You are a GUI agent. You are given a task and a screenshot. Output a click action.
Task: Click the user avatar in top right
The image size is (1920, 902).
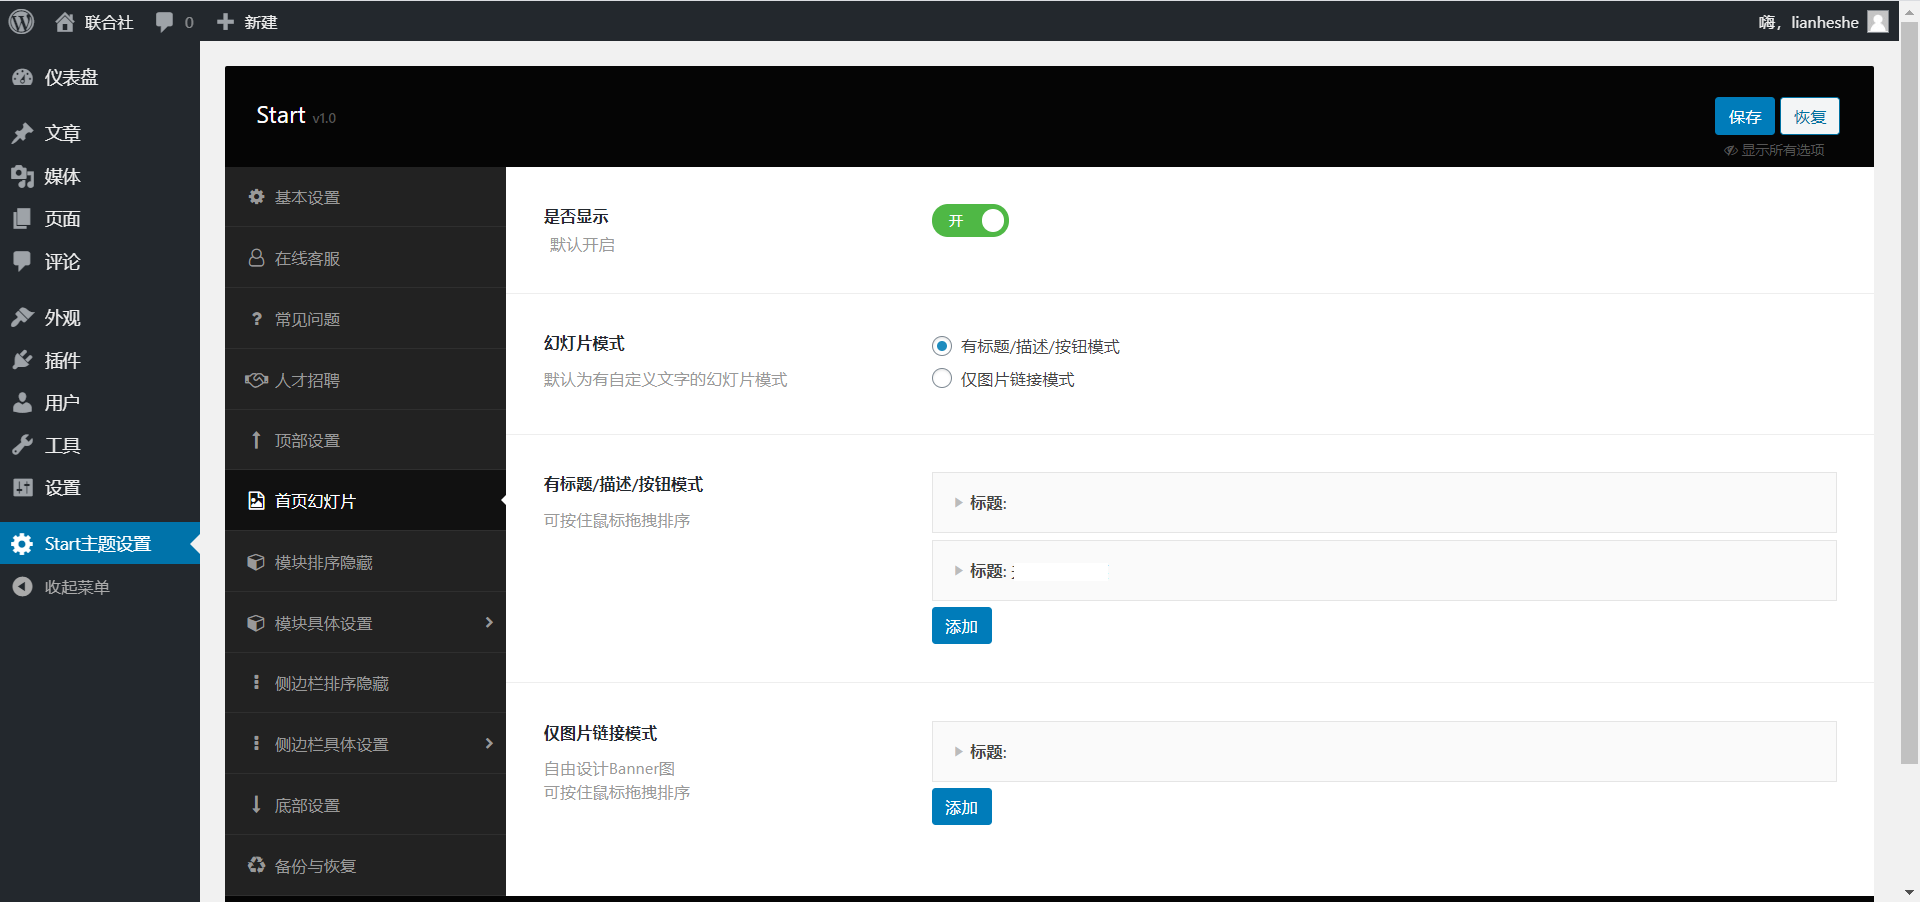(1878, 22)
